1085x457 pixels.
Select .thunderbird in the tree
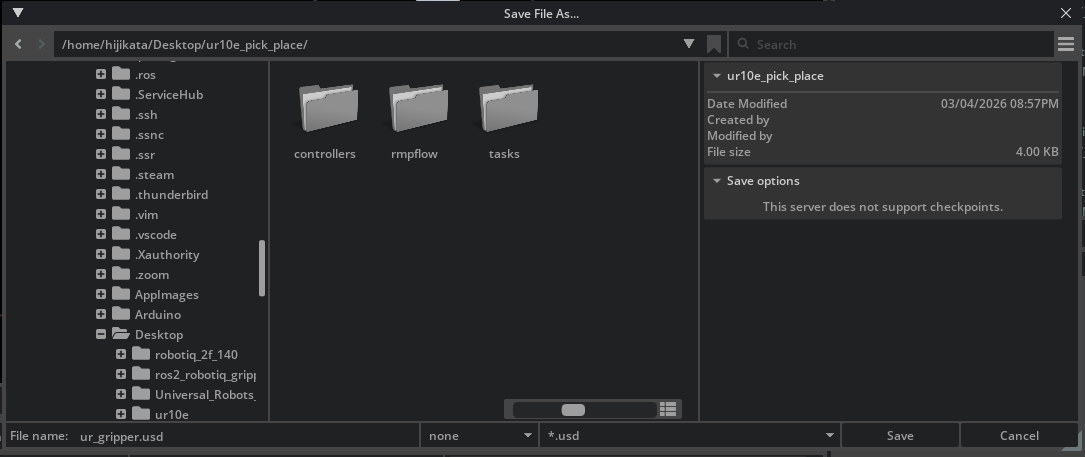(171, 195)
